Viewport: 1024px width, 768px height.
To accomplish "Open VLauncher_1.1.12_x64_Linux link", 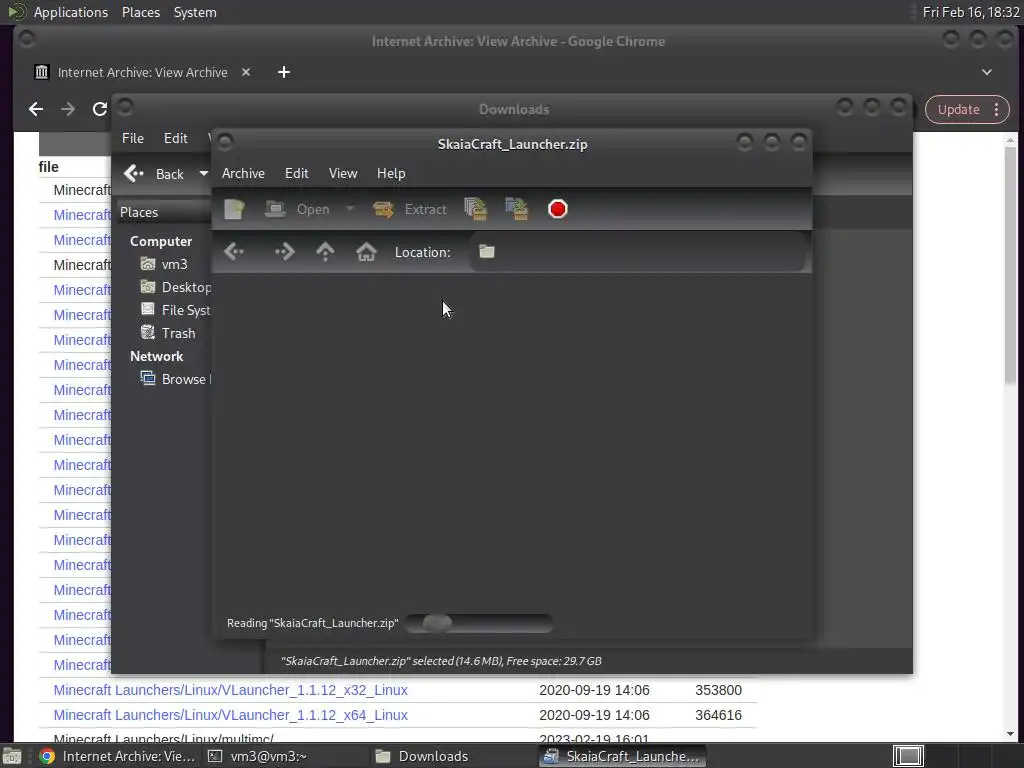I will [231, 715].
